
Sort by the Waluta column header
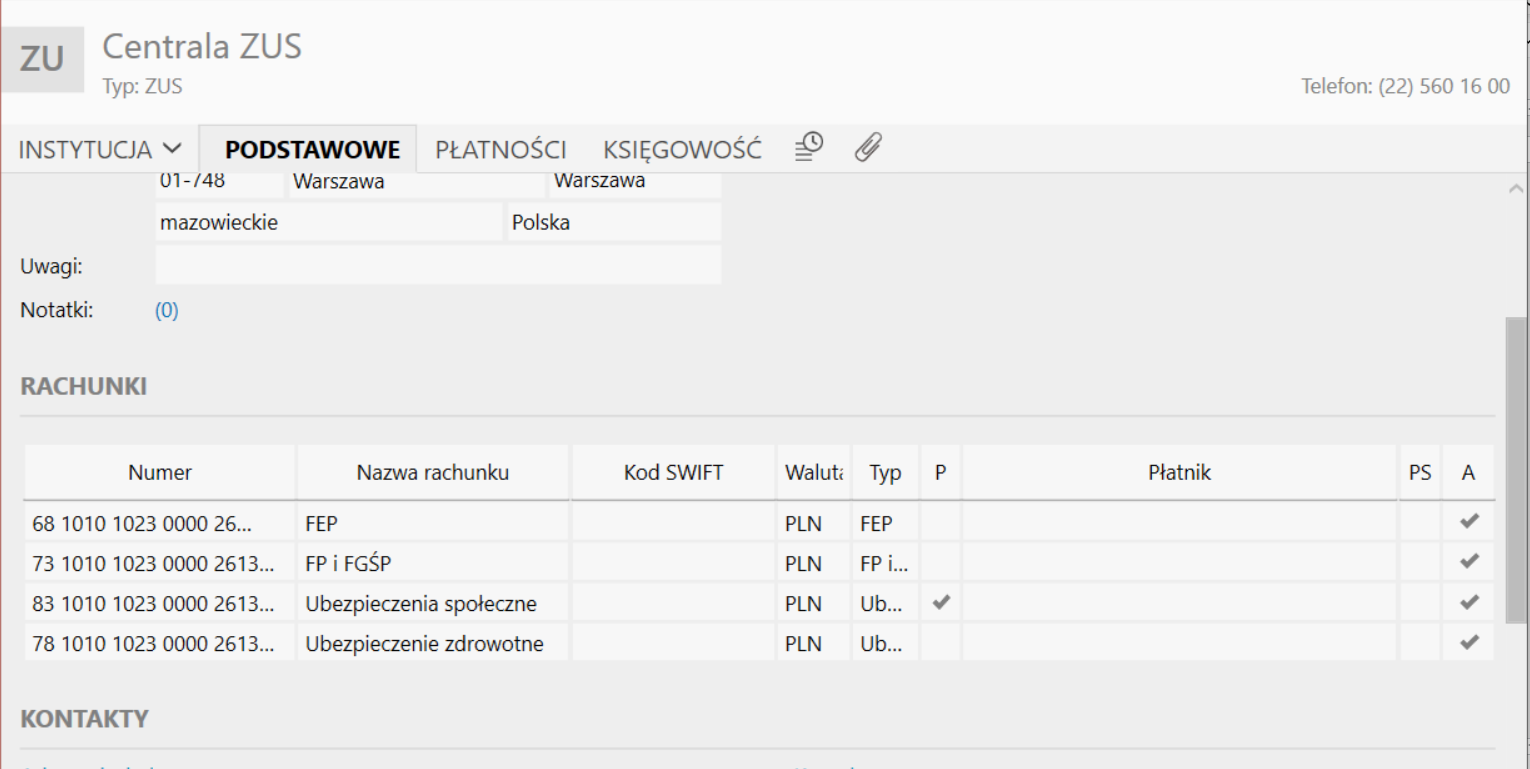[x=813, y=473]
